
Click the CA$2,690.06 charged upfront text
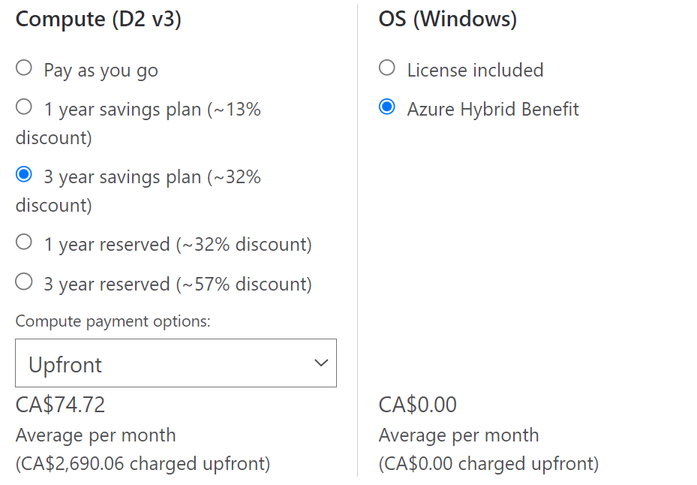(143, 464)
